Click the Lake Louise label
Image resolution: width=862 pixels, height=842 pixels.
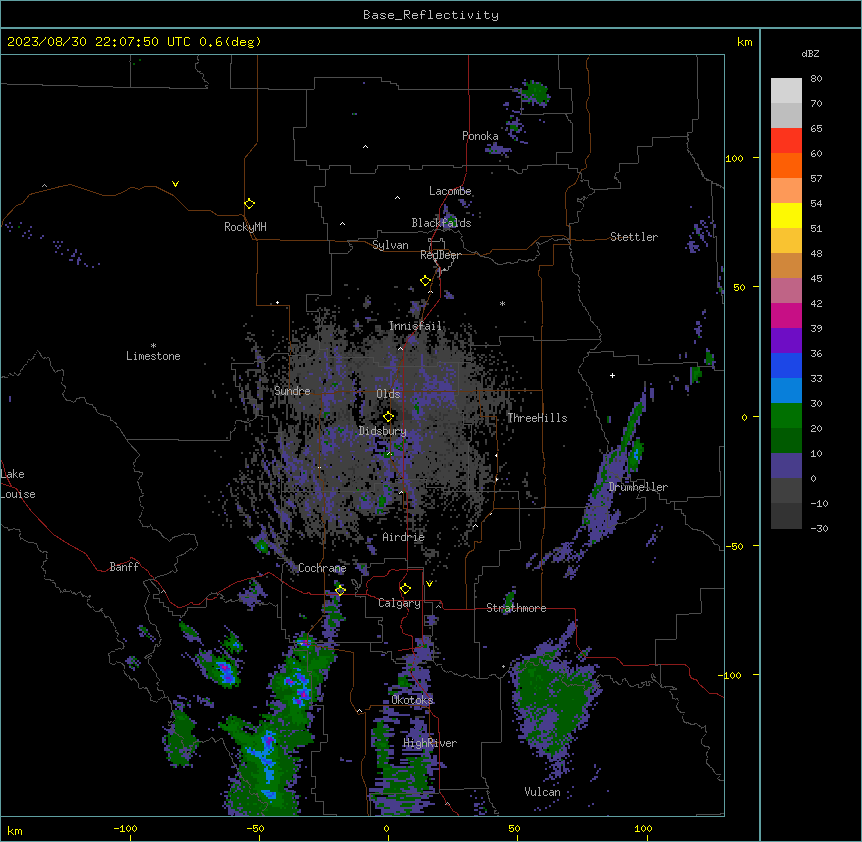18,484
